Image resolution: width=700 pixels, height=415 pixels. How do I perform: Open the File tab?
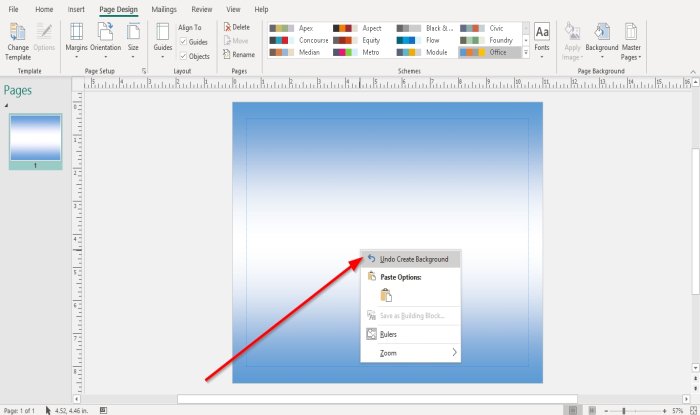[13, 9]
